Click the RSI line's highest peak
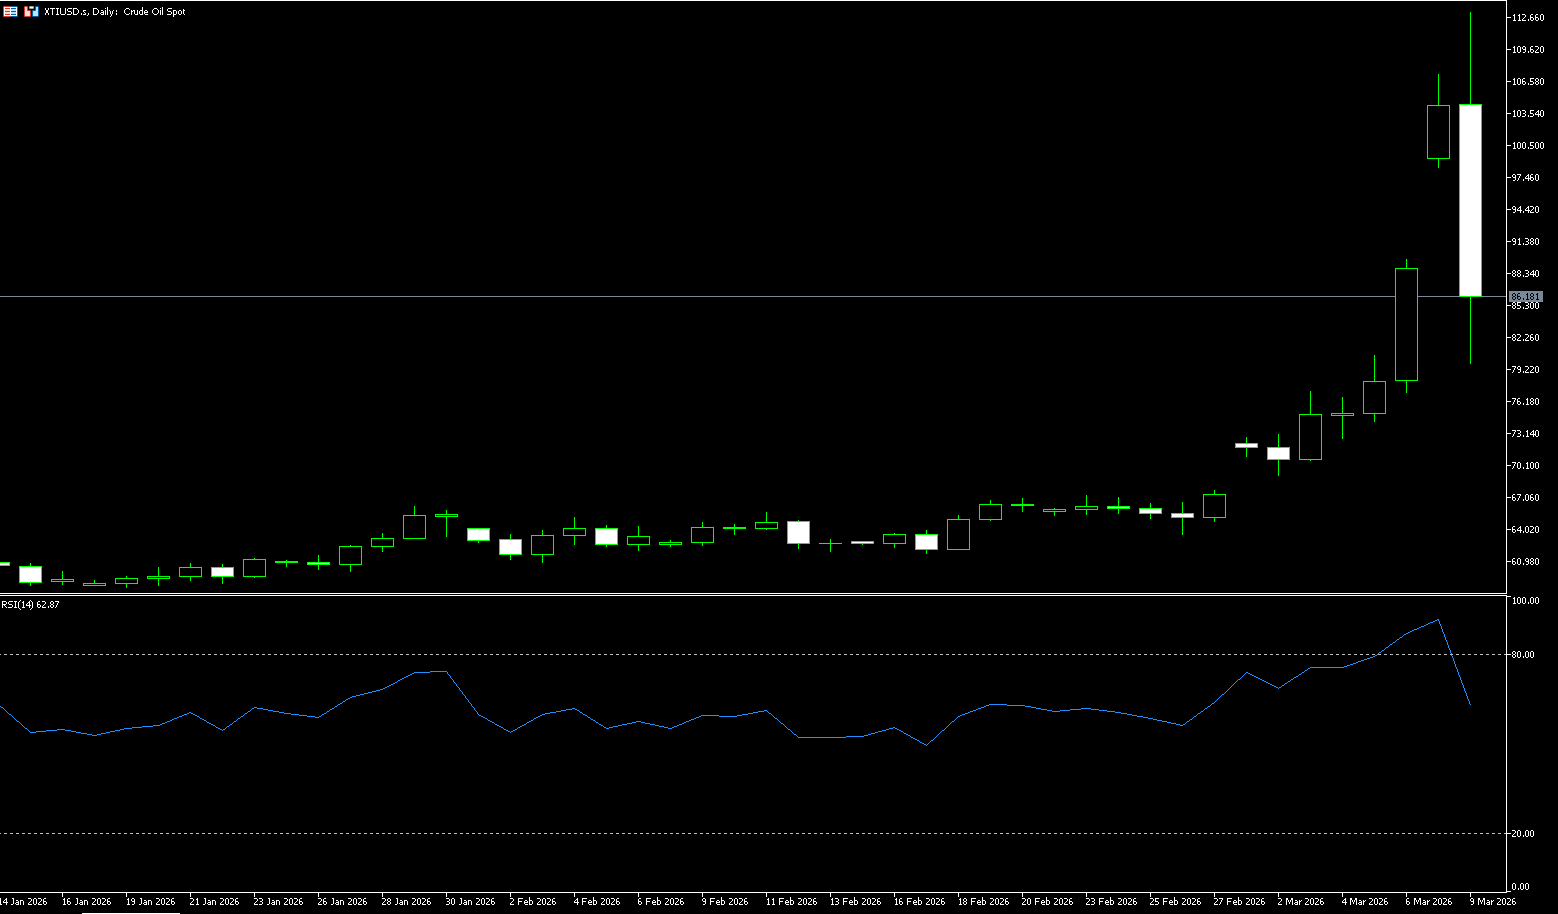 [x=1438, y=620]
